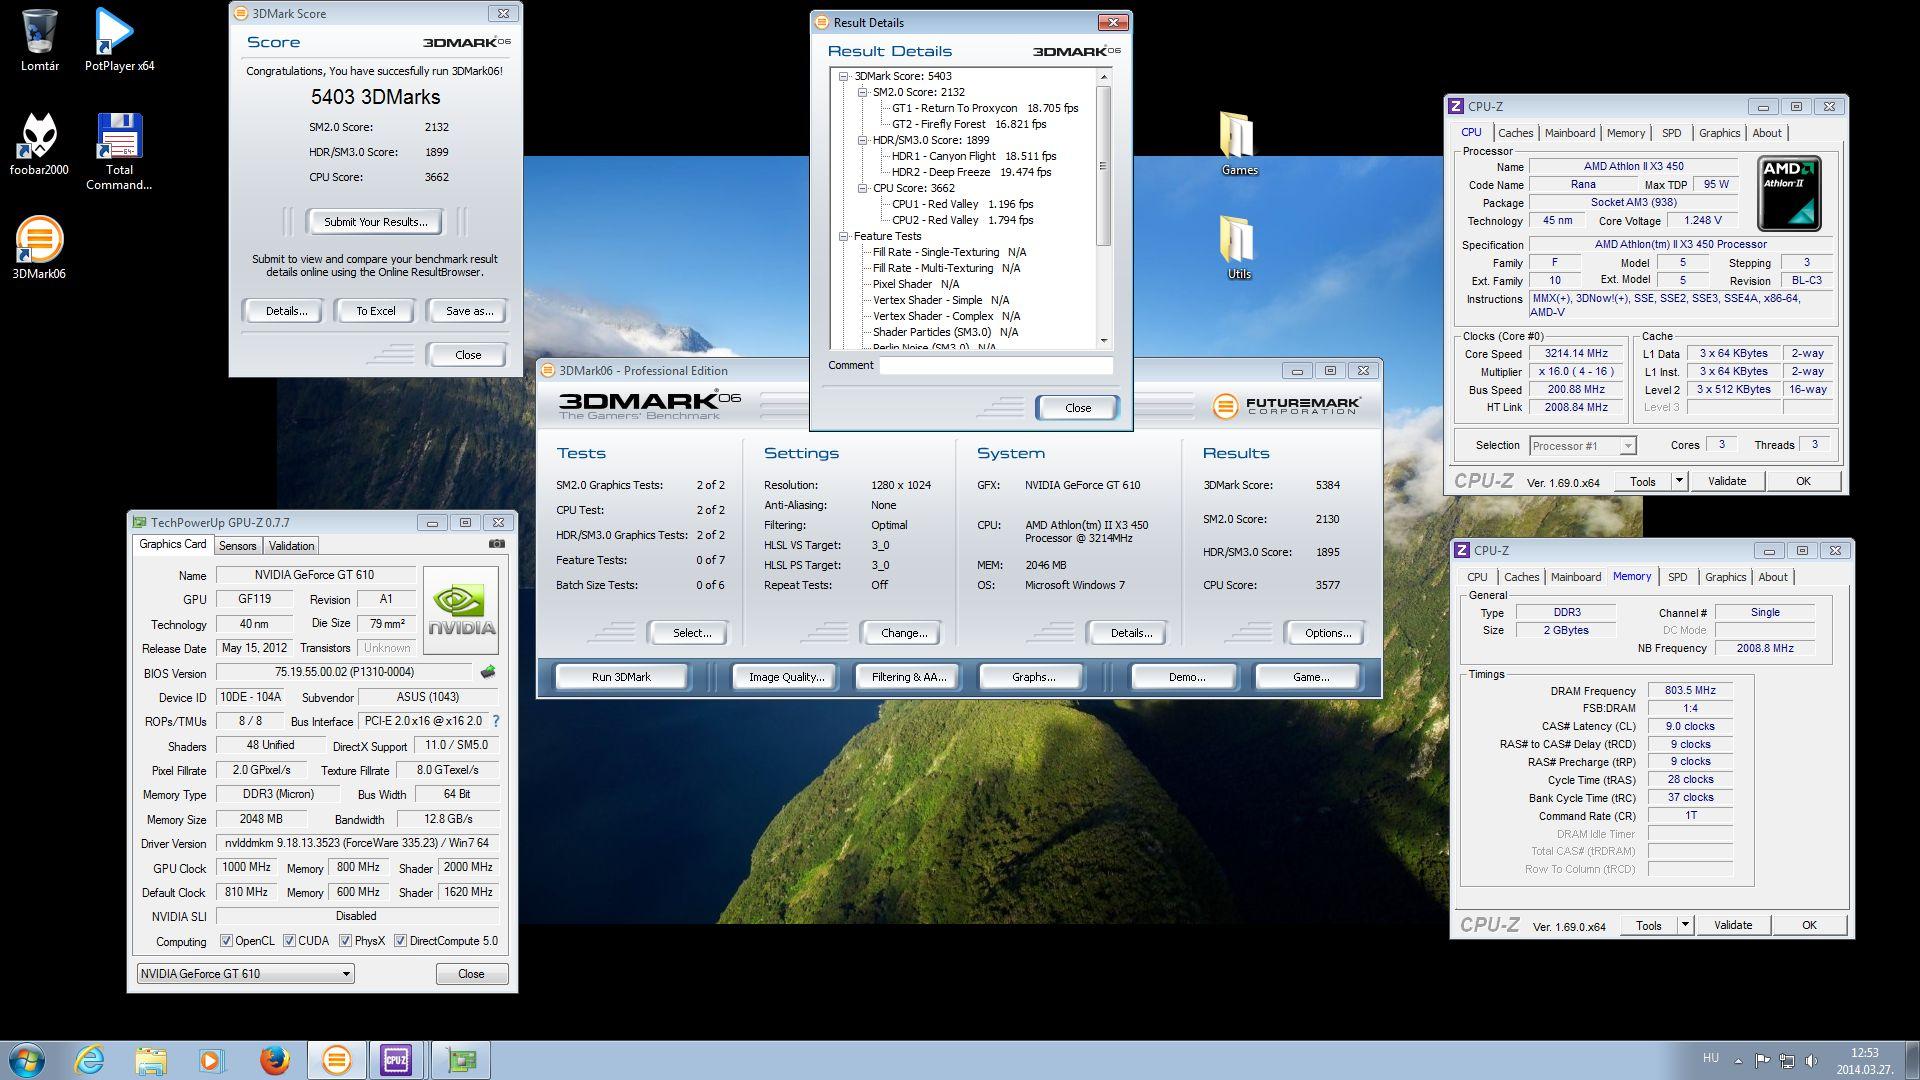Select the Utils folder on desktop
Image resolution: width=1920 pixels, height=1080 pixels.
click(x=1239, y=247)
